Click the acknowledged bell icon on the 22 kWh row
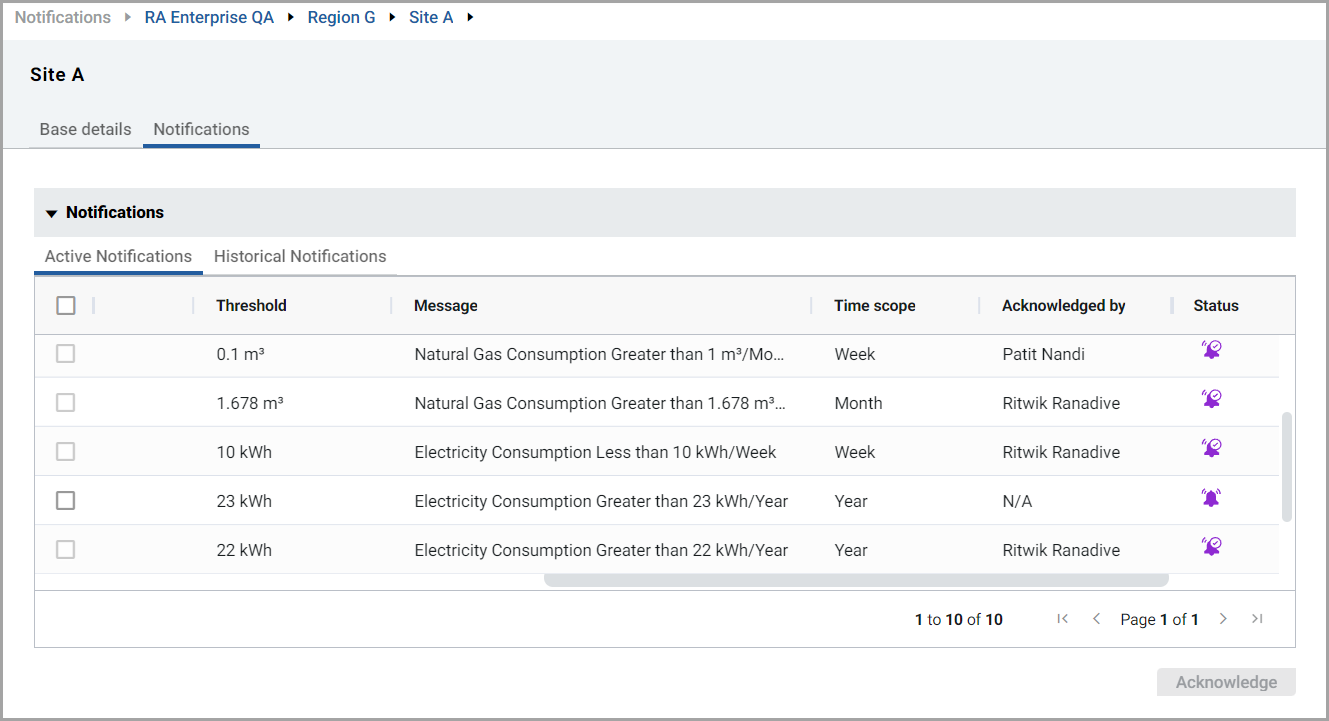 click(x=1211, y=545)
